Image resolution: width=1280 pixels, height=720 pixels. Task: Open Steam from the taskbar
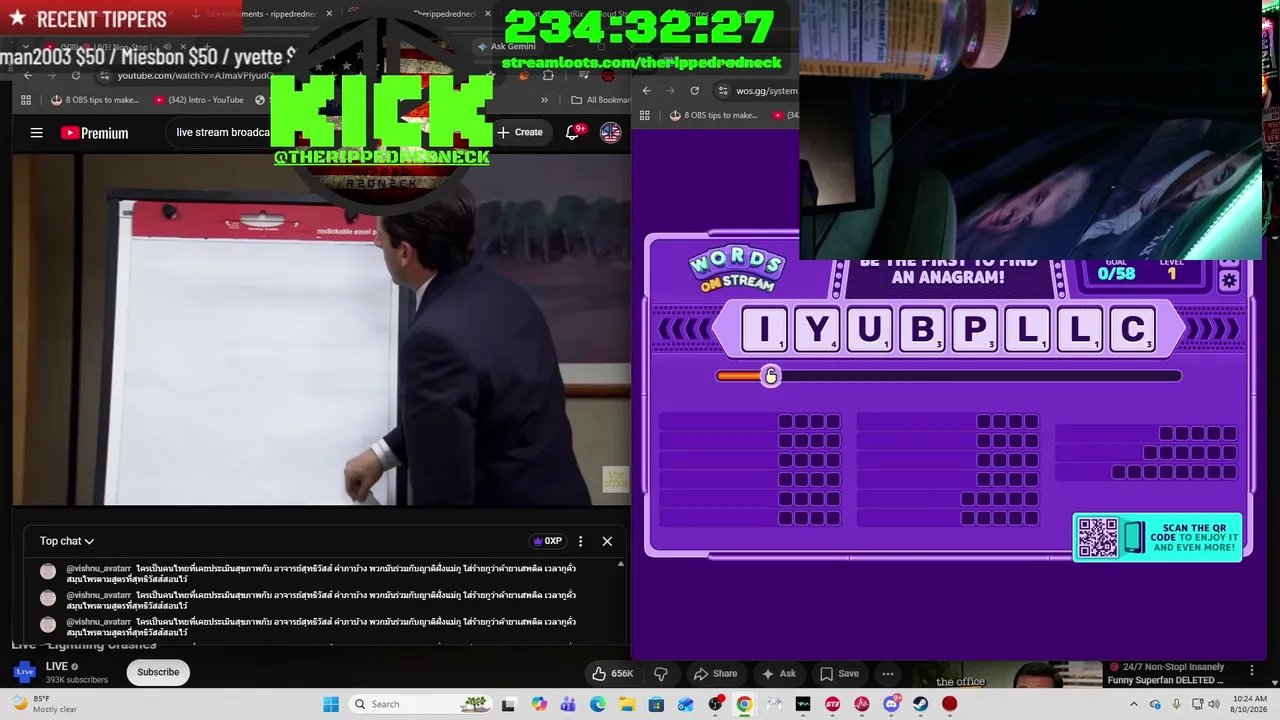(x=920, y=704)
